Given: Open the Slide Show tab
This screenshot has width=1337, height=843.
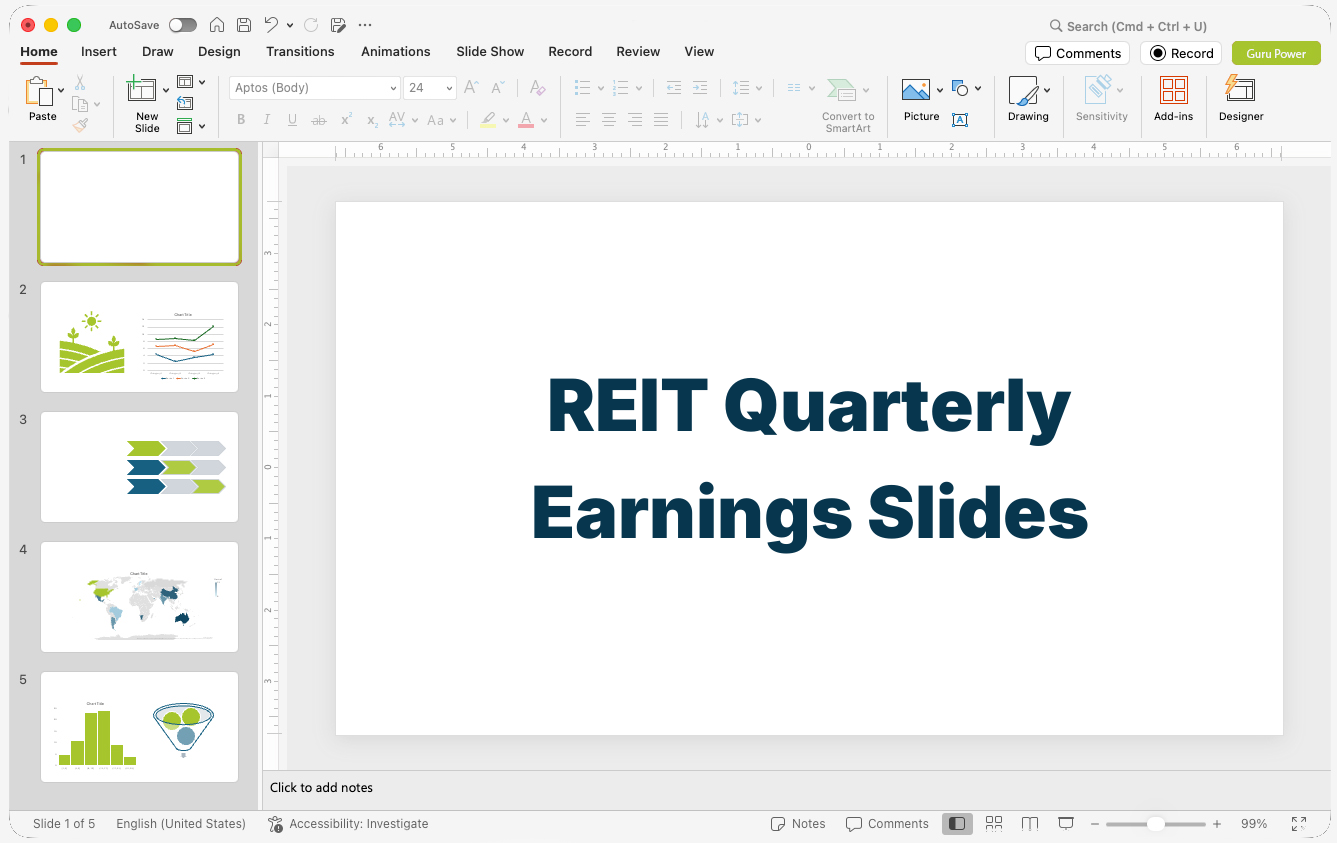Looking at the screenshot, I should (490, 51).
